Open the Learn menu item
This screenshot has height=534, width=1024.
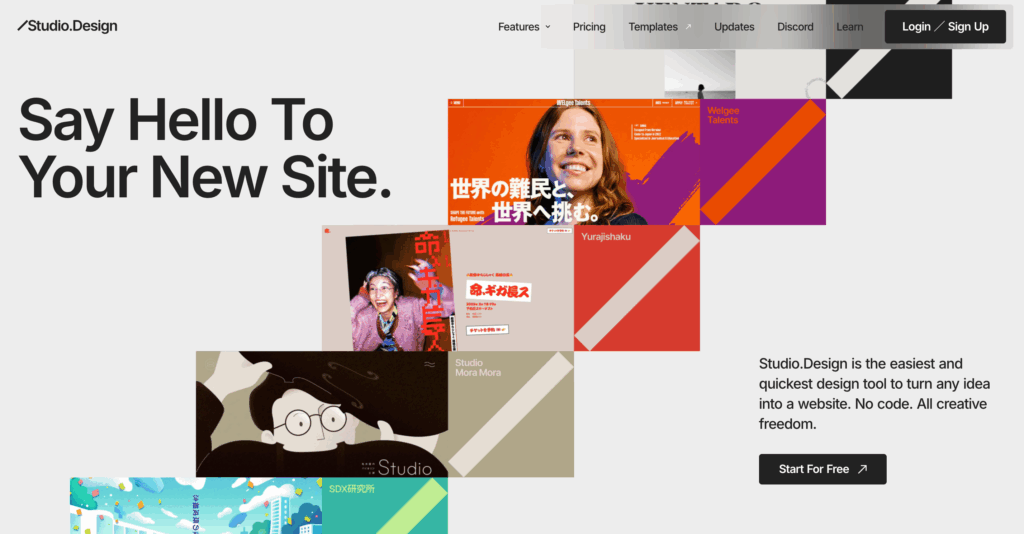[x=850, y=27]
